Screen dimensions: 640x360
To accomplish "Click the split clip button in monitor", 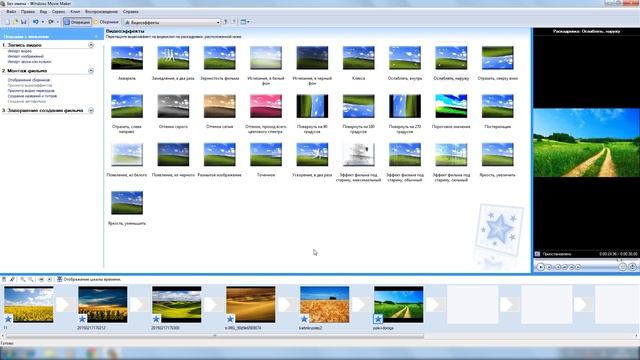I will (x=622, y=267).
